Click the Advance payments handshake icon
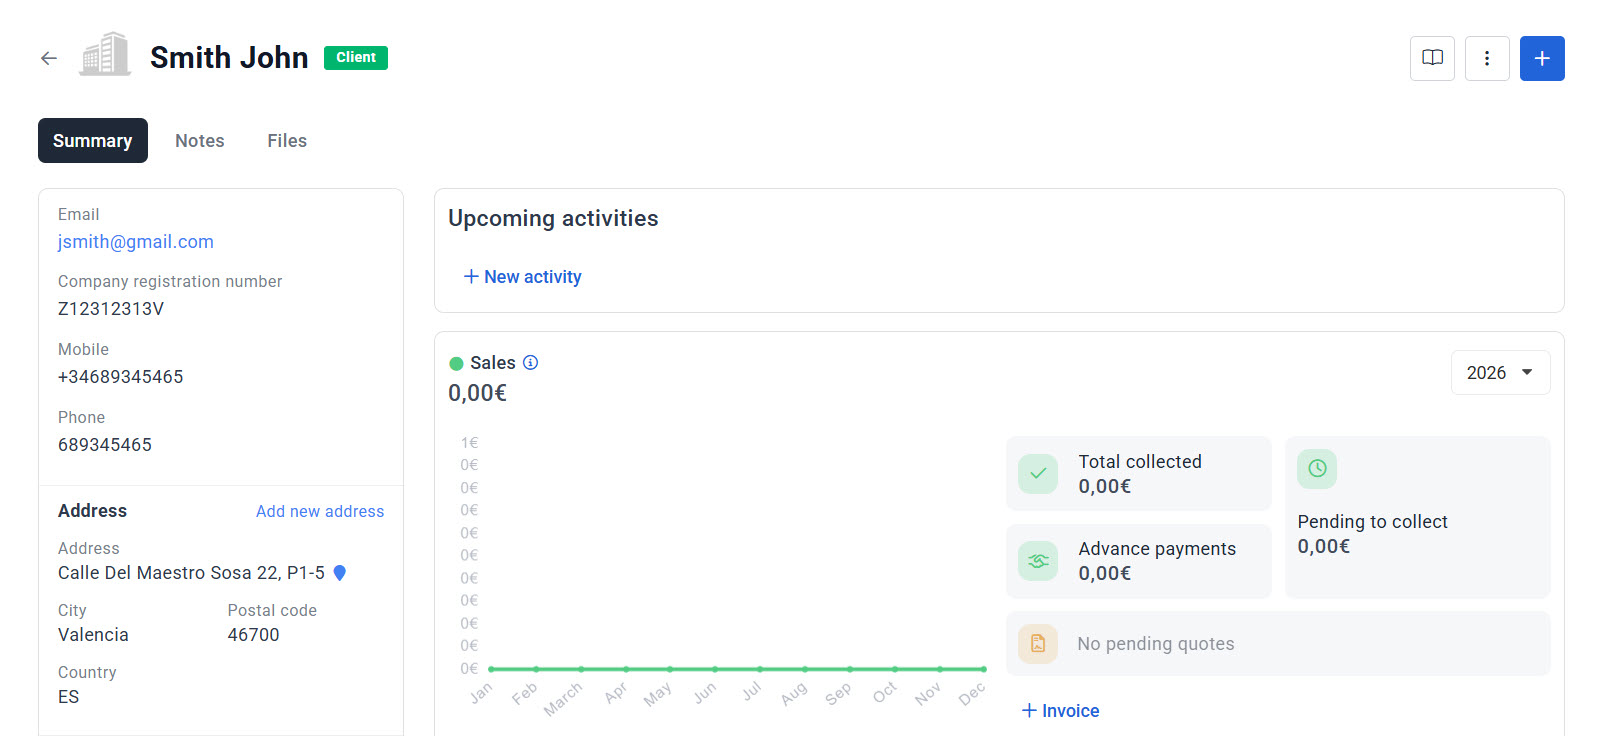 1038,561
